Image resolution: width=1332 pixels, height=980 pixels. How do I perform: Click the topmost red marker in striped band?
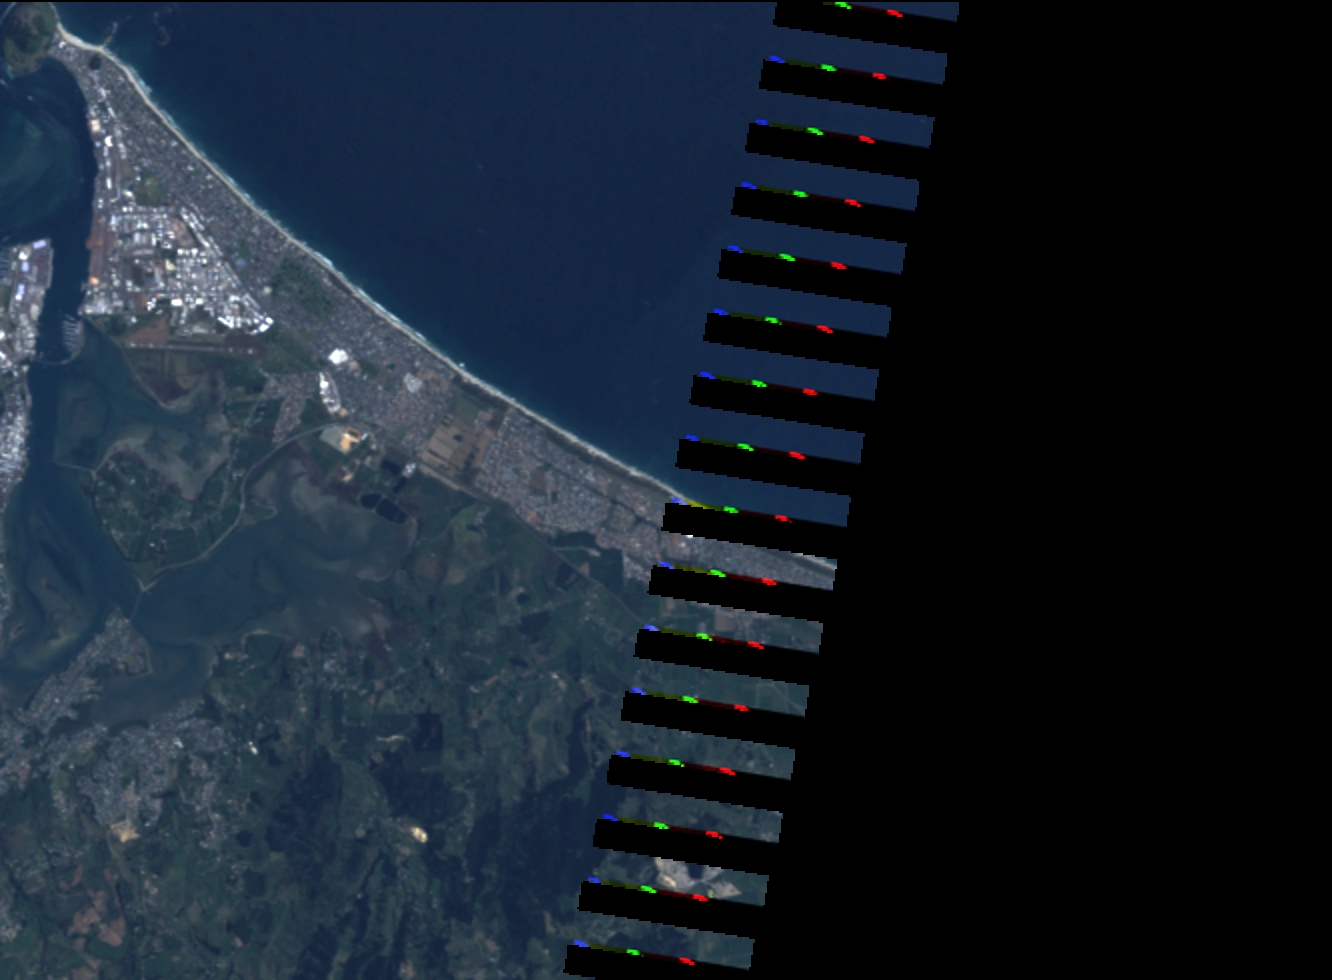[x=894, y=13]
